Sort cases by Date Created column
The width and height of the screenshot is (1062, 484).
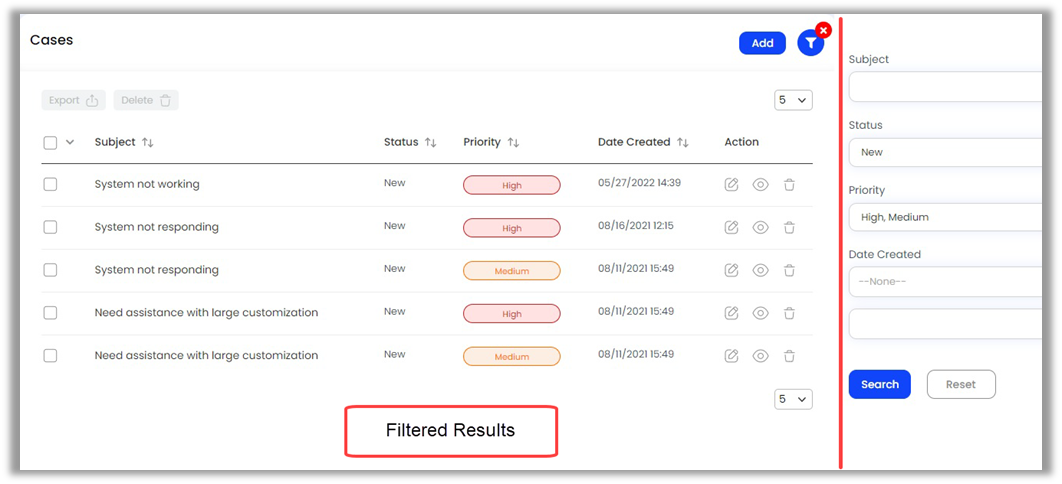(x=683, y=143)
